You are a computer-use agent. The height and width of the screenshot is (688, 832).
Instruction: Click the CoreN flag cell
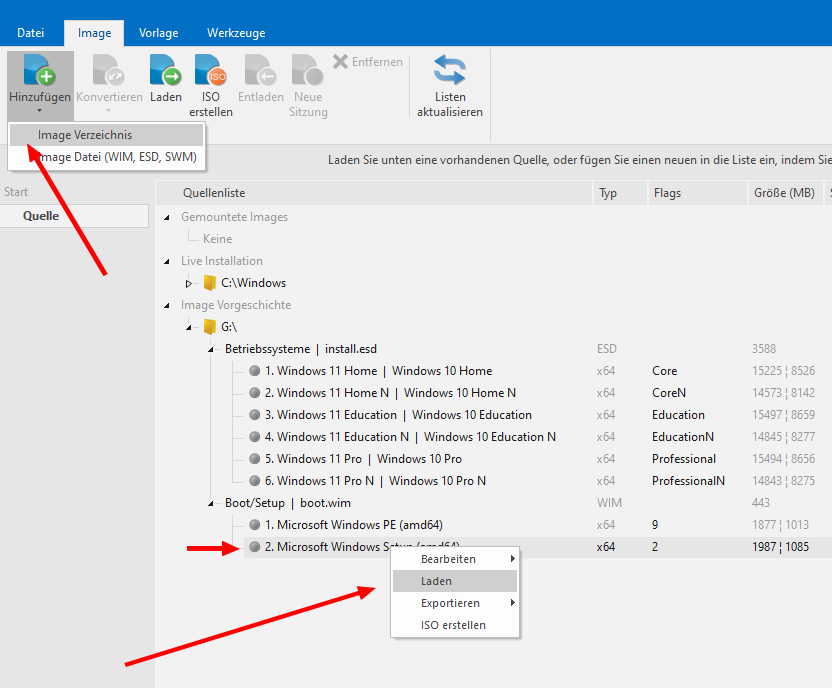tap(669, 393)
